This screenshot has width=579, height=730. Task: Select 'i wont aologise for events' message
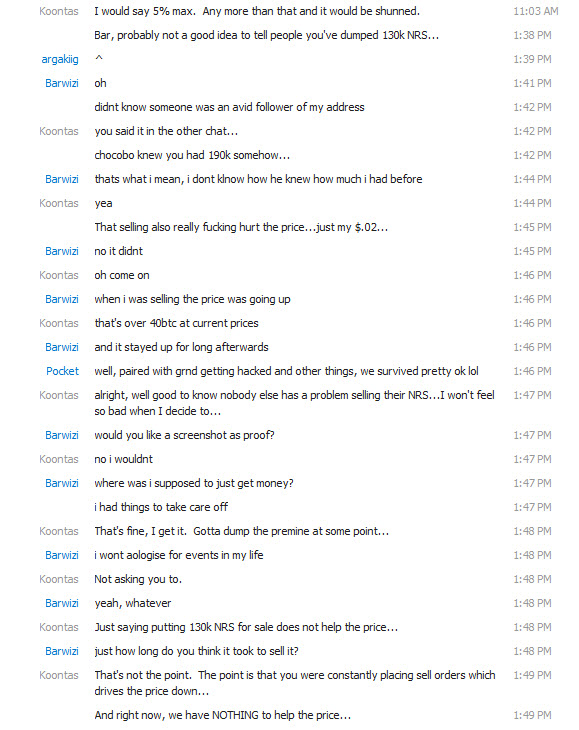pyautogui.click(x=179, y=555)
